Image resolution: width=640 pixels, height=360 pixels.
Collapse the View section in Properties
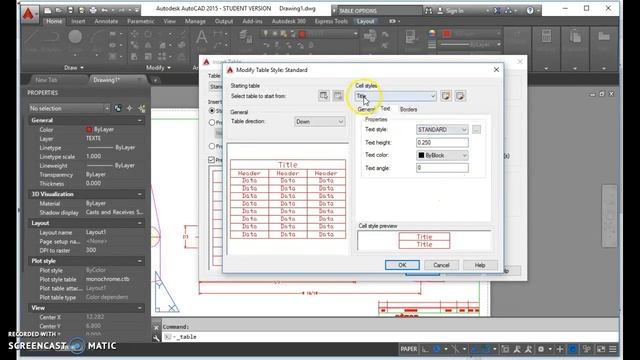click(x=140, y=308)
